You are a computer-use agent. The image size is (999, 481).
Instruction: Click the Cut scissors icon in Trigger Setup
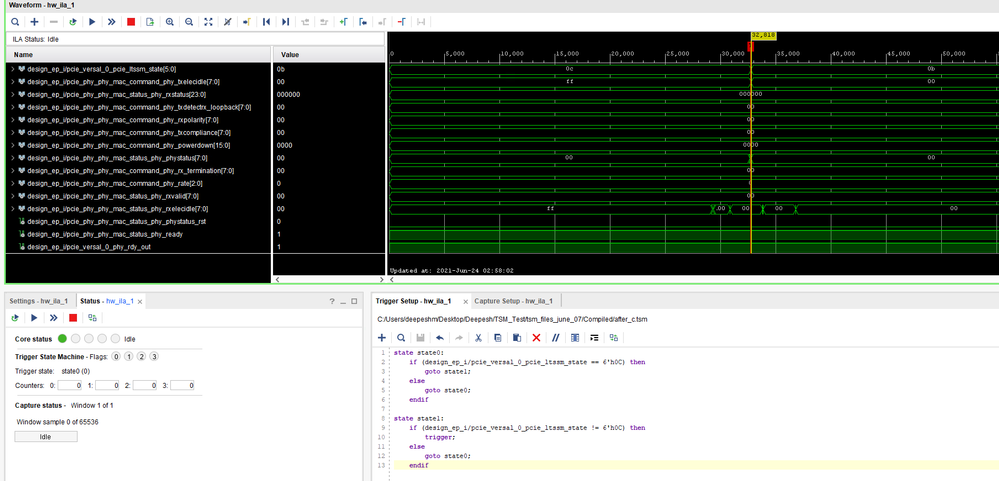point(478,338)
